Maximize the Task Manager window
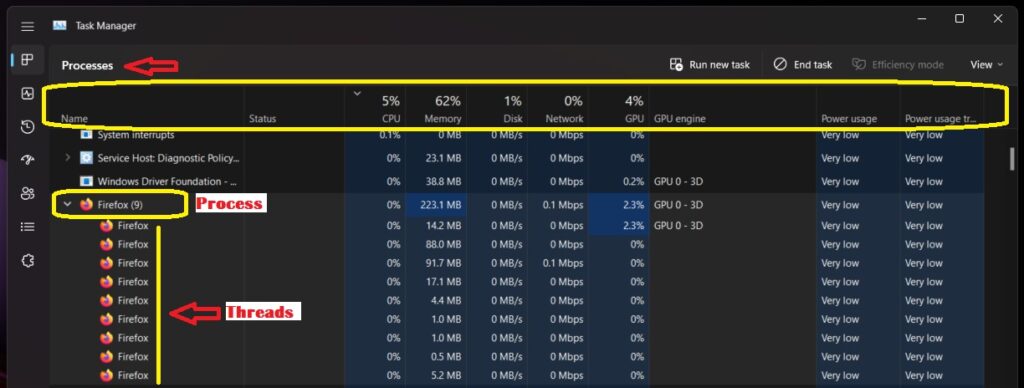1024x388 pixels. [x=959, y=19]
